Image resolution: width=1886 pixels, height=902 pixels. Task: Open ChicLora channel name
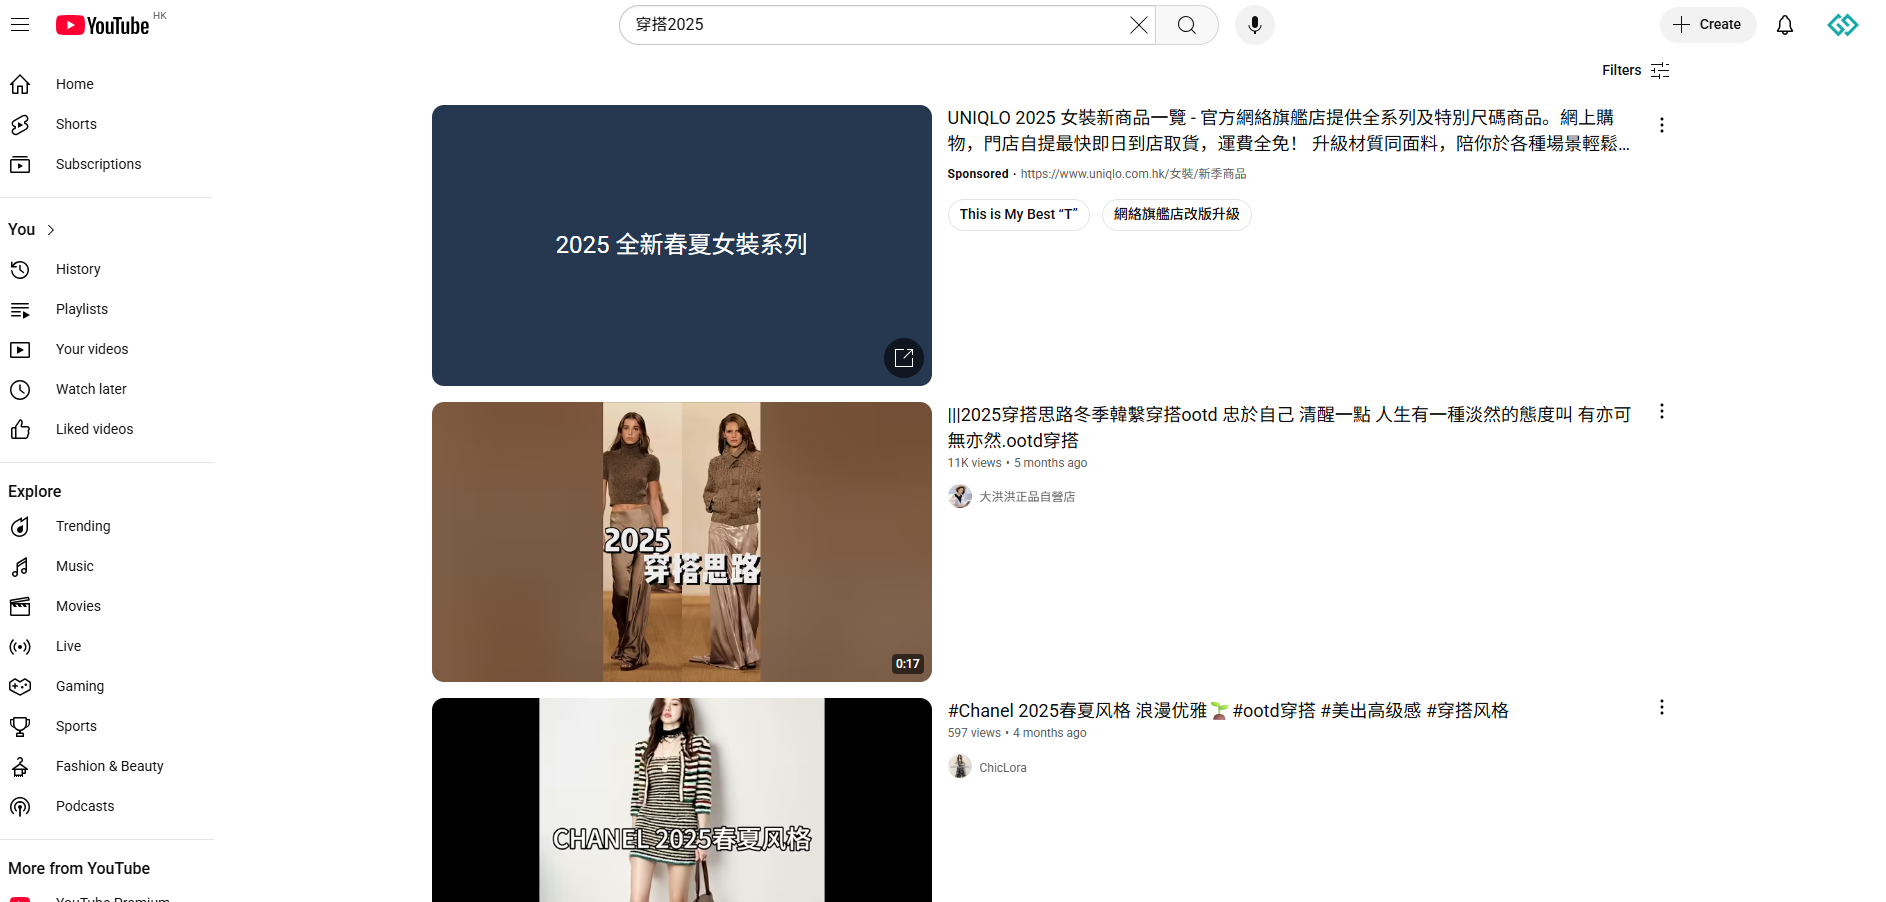click(1003, 767)
